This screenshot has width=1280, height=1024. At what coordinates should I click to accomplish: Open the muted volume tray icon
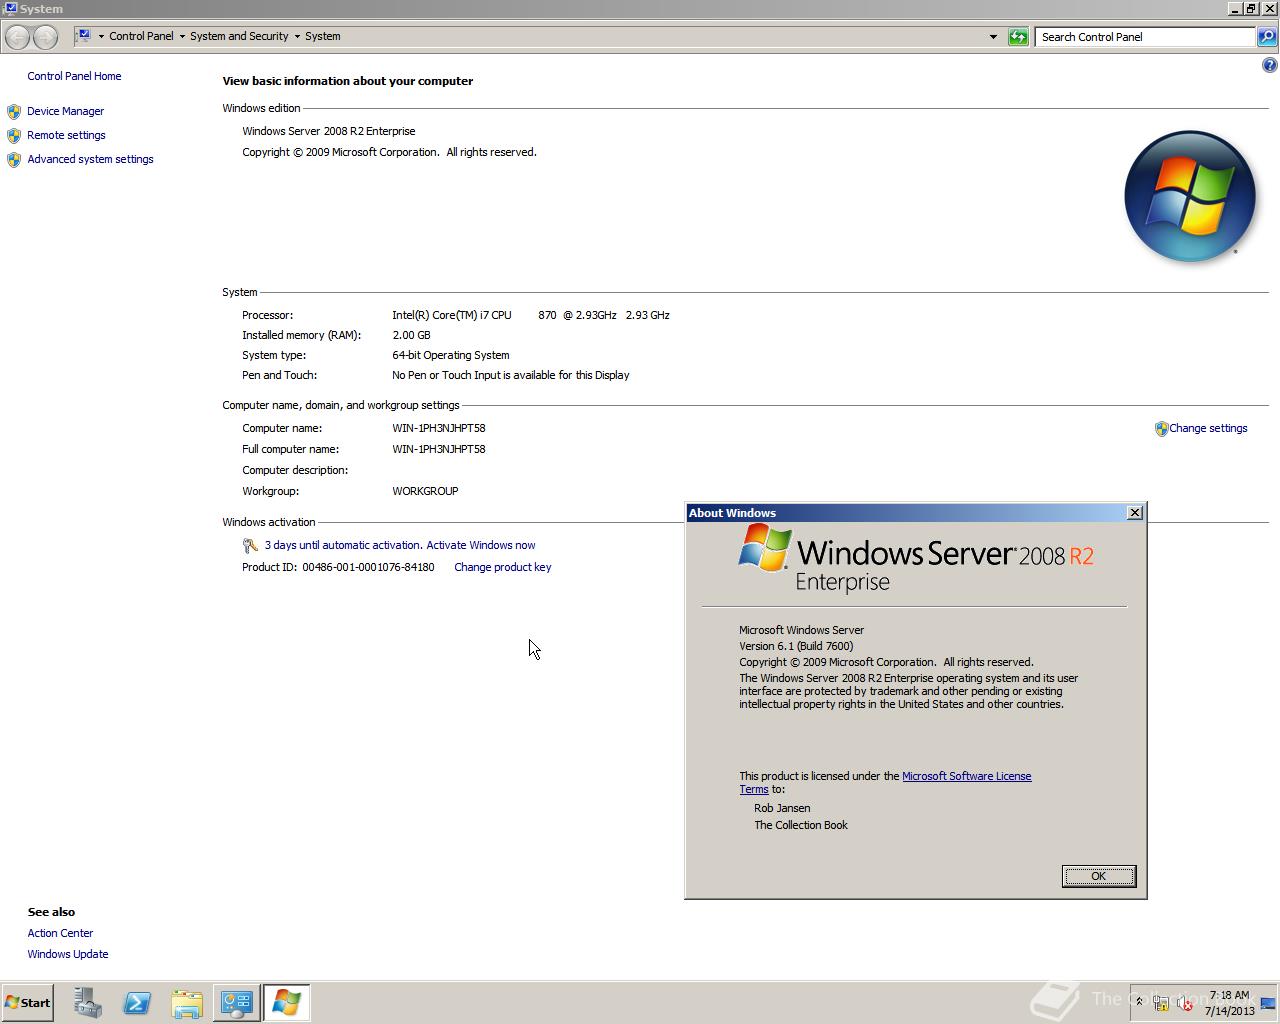(1185, 1003)
